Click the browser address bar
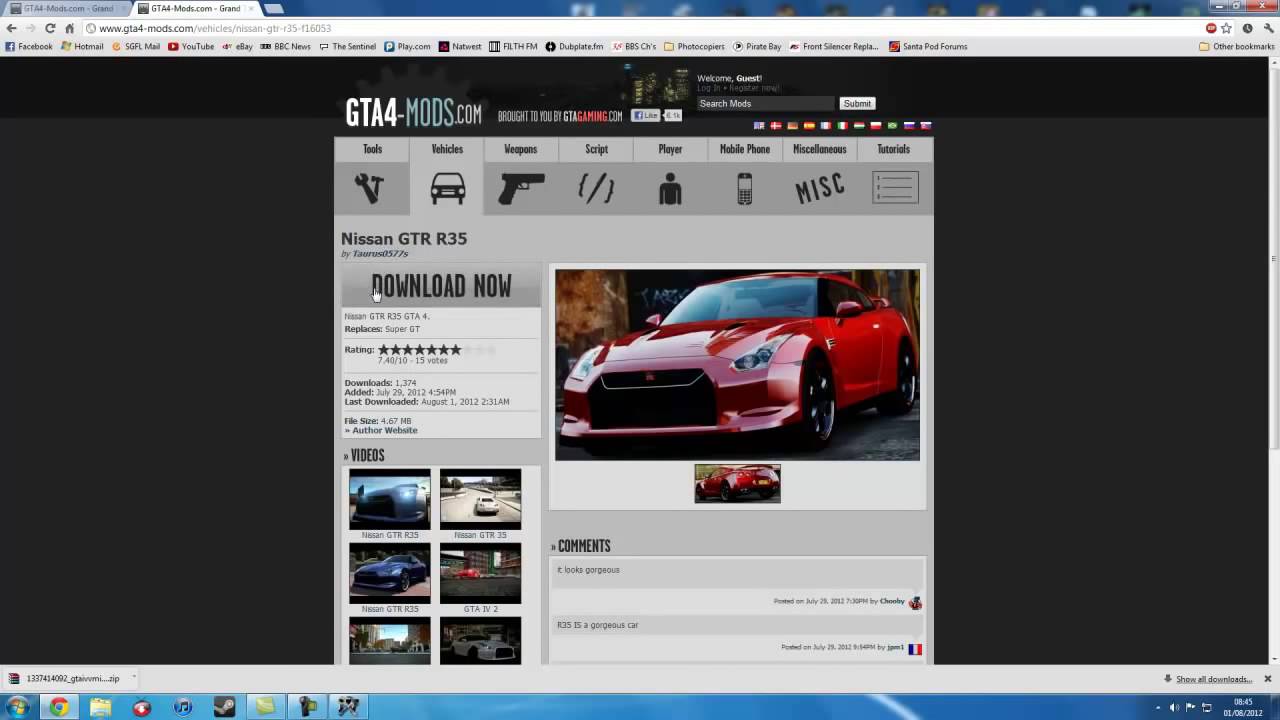Screen dimensions: 1280x720 click(640, 28)
